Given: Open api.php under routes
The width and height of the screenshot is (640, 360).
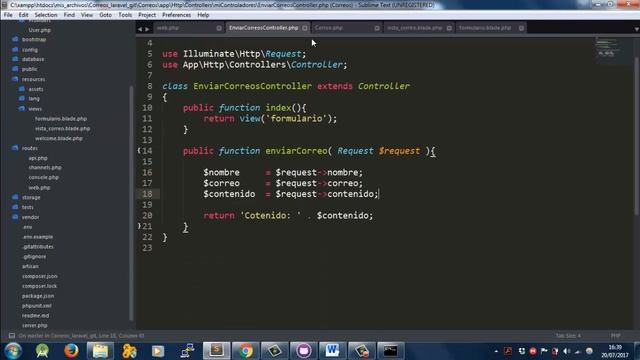Looking at the screenshot, I should point(38,158).
